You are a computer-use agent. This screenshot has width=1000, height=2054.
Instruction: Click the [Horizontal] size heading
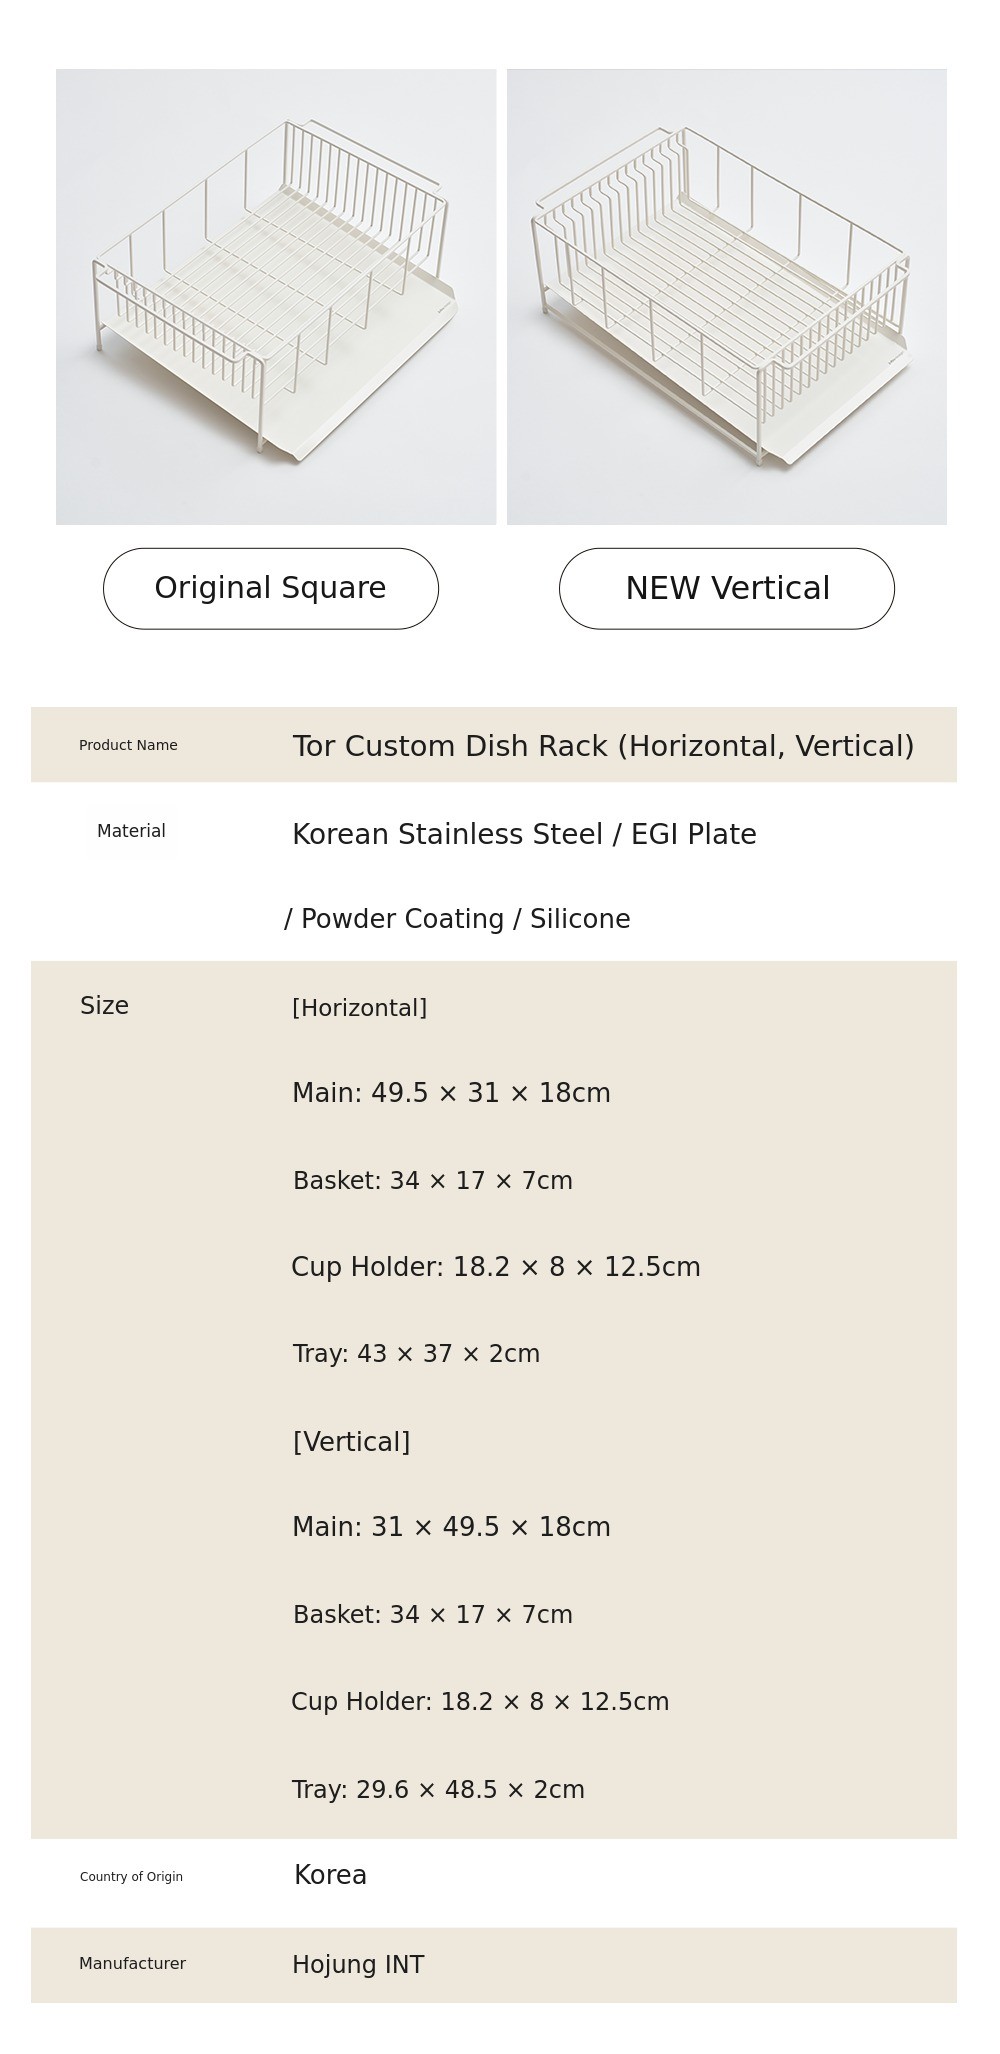point(359,1008)
